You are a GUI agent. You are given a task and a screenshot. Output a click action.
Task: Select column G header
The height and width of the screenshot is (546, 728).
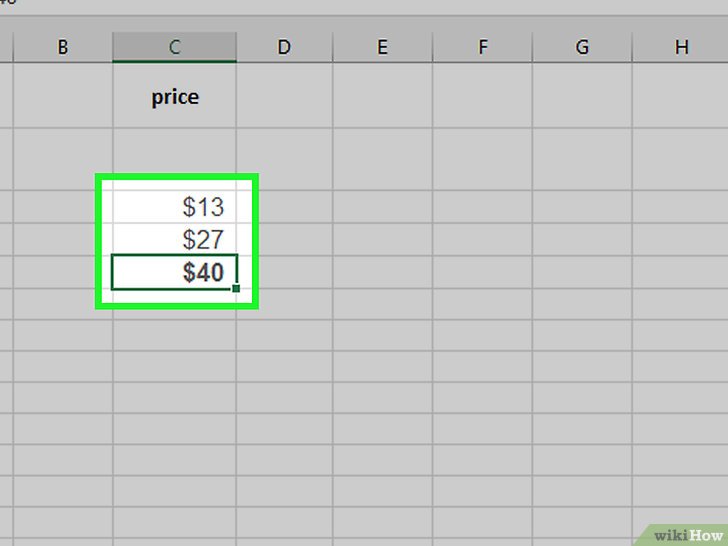(x=582, y=47)
